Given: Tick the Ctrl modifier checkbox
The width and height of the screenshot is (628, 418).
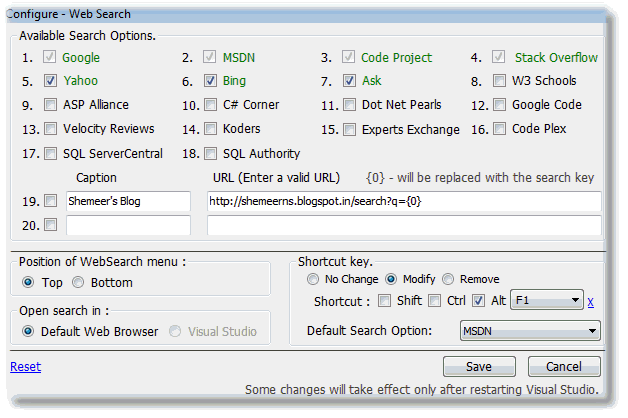Looking at the screenshot, I should (x=435, y=300).
